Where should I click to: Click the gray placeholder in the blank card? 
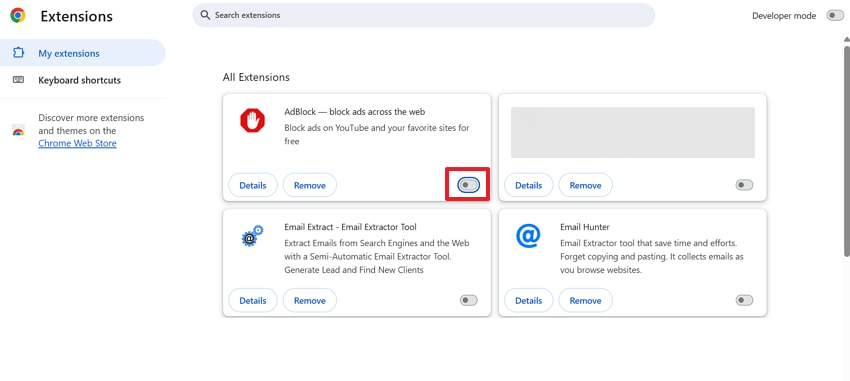tap(633, 132)
